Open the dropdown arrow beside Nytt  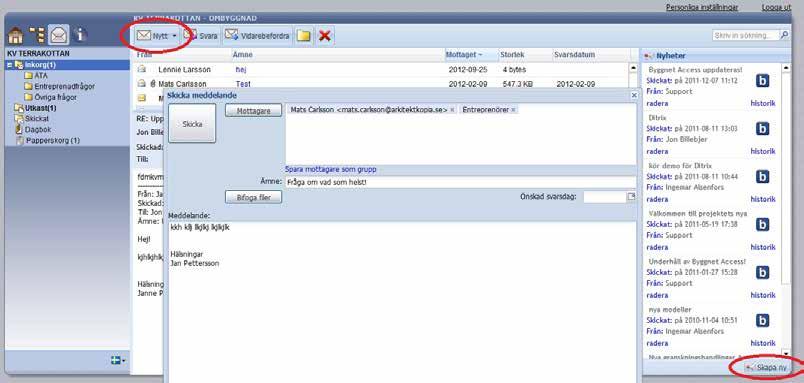pos(175,36)
